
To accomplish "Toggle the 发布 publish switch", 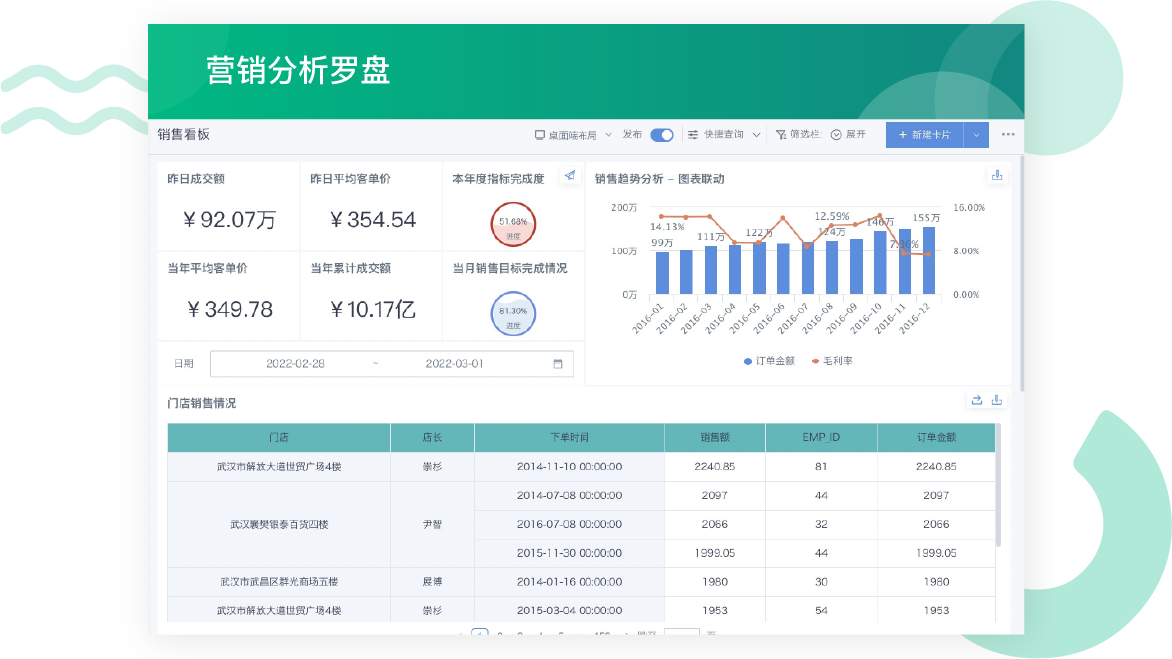I will (661, 135).
